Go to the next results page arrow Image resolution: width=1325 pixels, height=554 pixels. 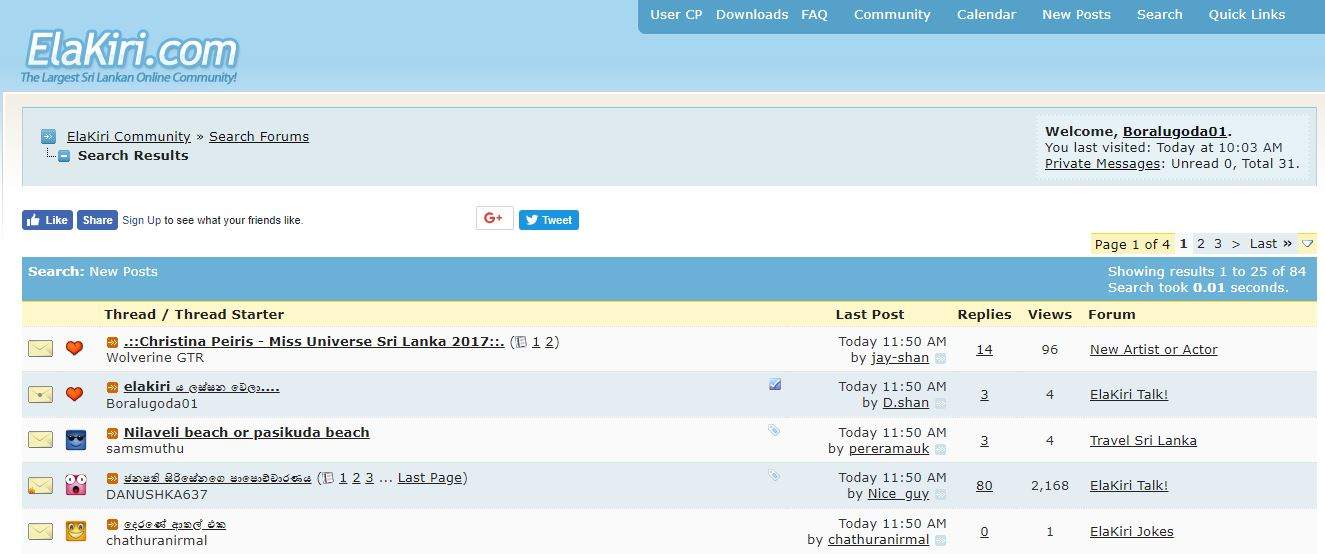click(1236, 243)
